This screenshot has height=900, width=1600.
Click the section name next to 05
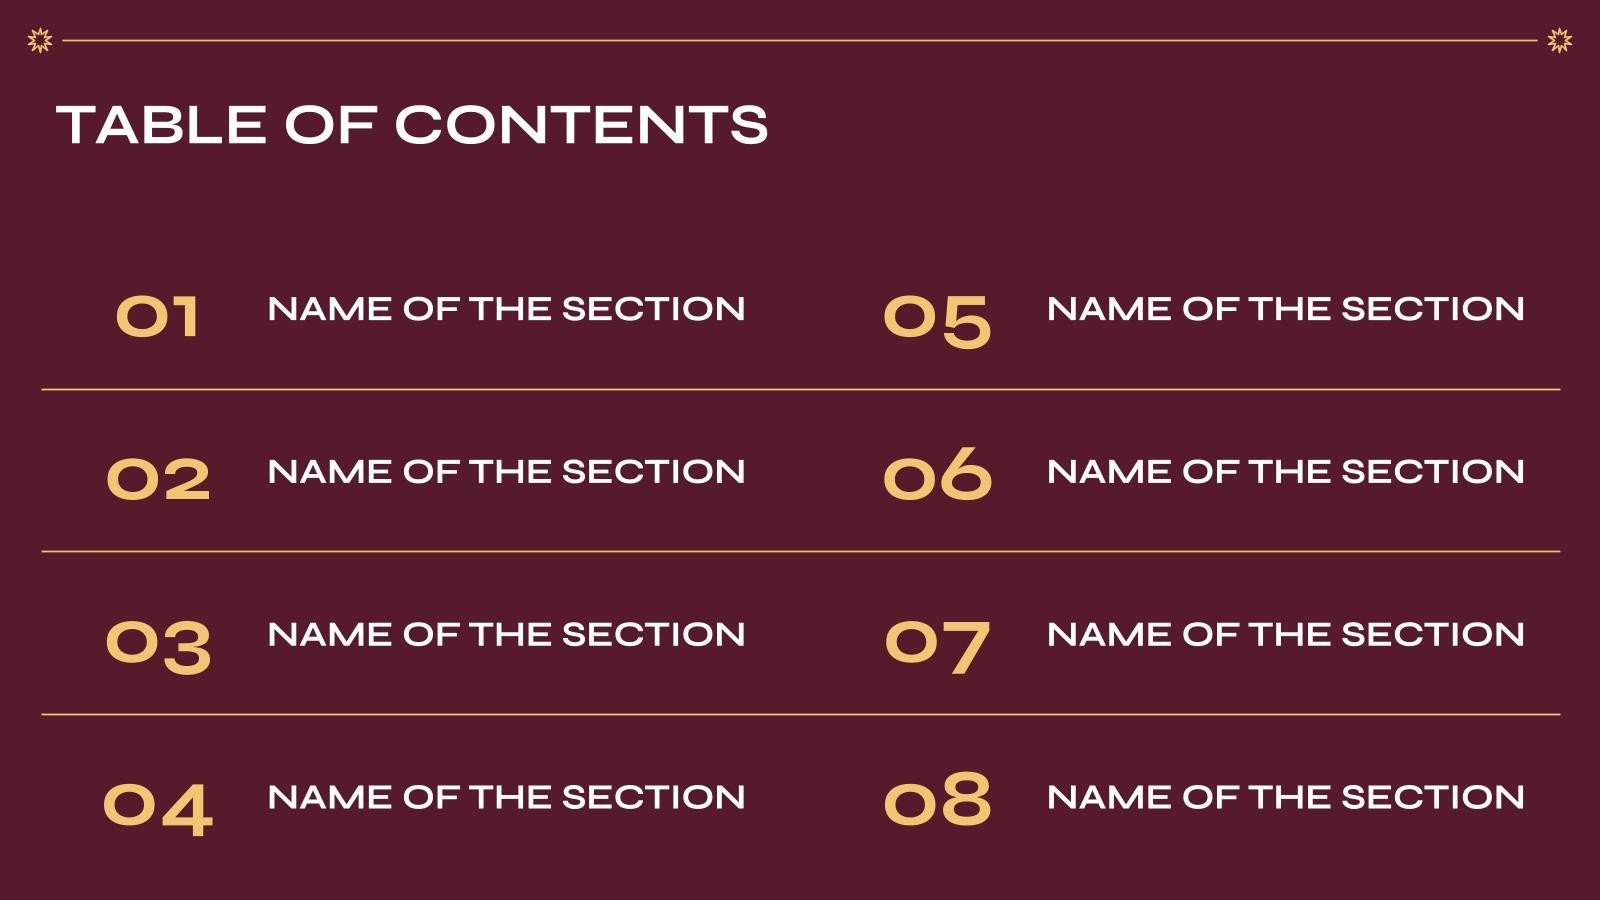(x=1285, y=309)
